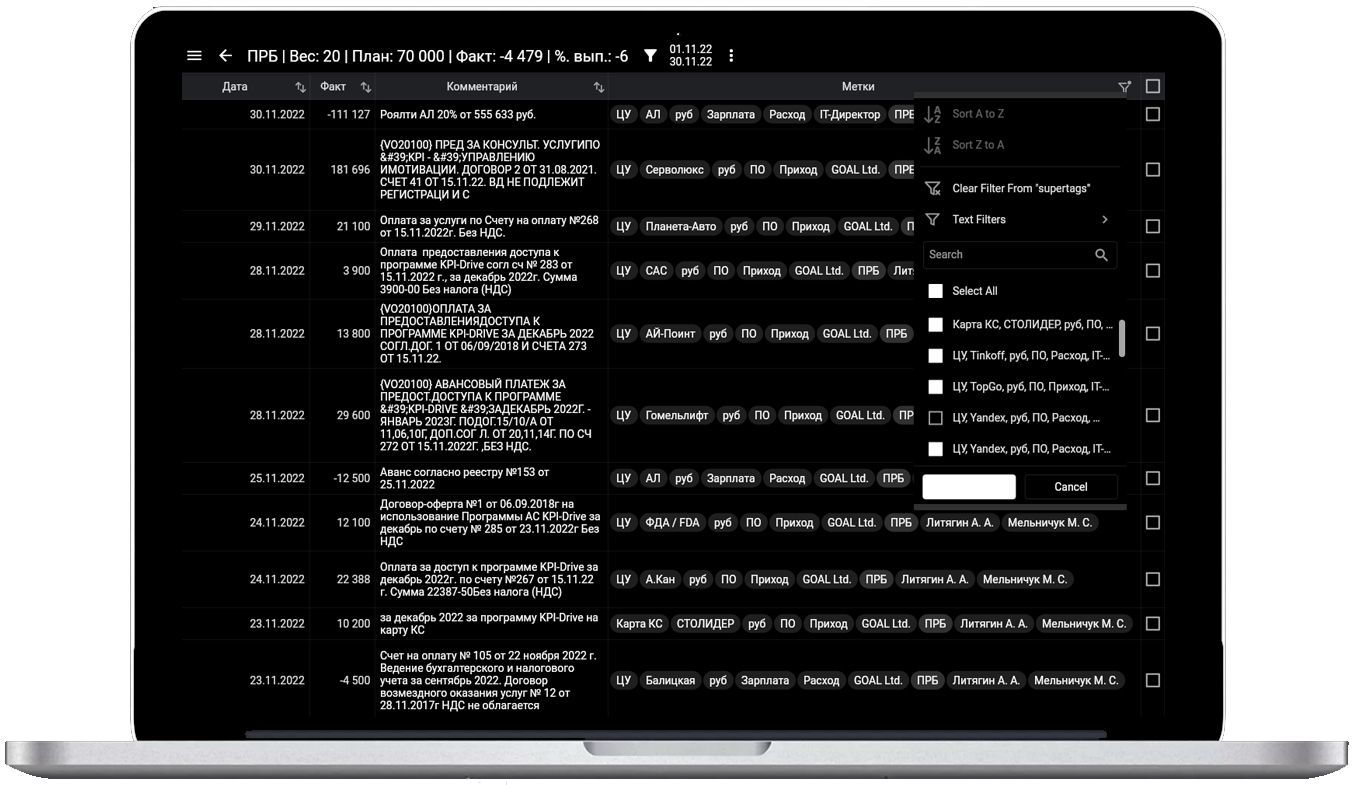Sort by the Дата column
Viewport: 1352px width, 785px height.
[x=300, y=88]
